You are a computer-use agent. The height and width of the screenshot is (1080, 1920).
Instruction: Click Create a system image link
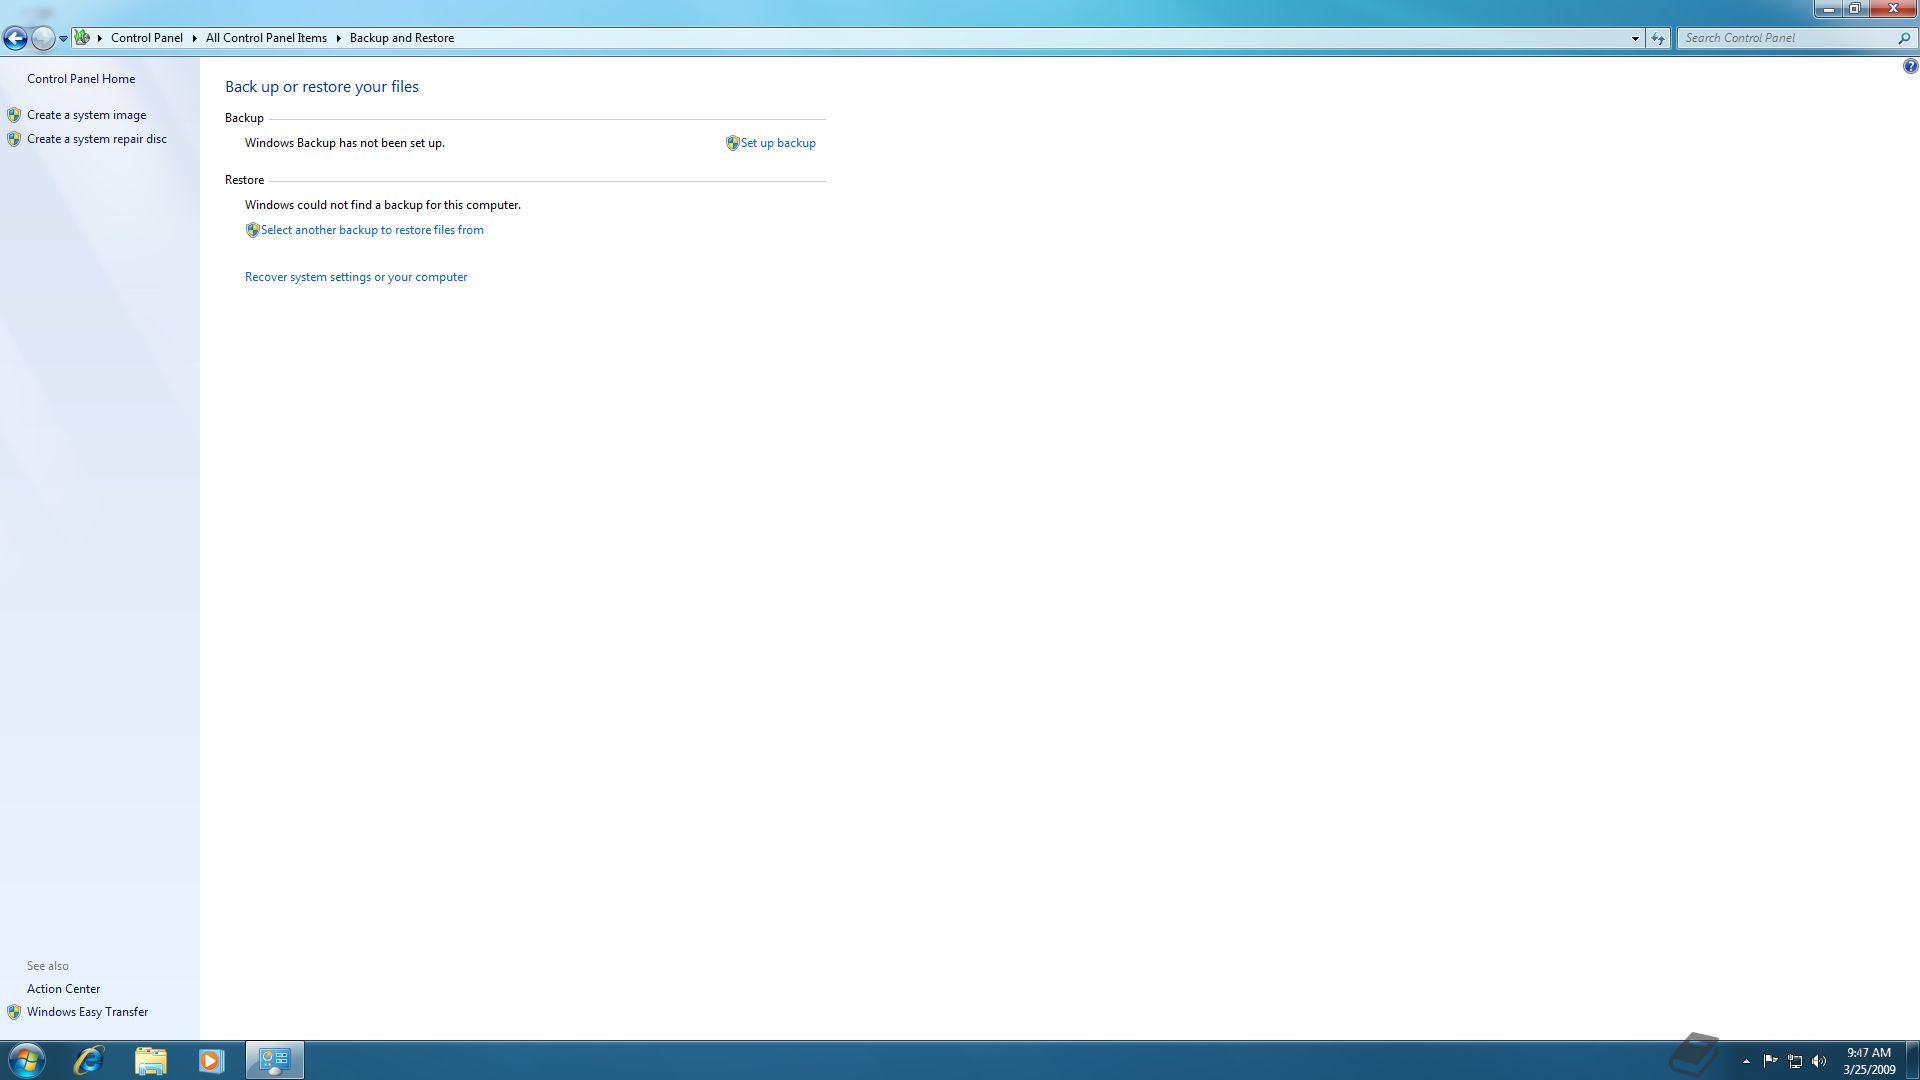(86, 115)
